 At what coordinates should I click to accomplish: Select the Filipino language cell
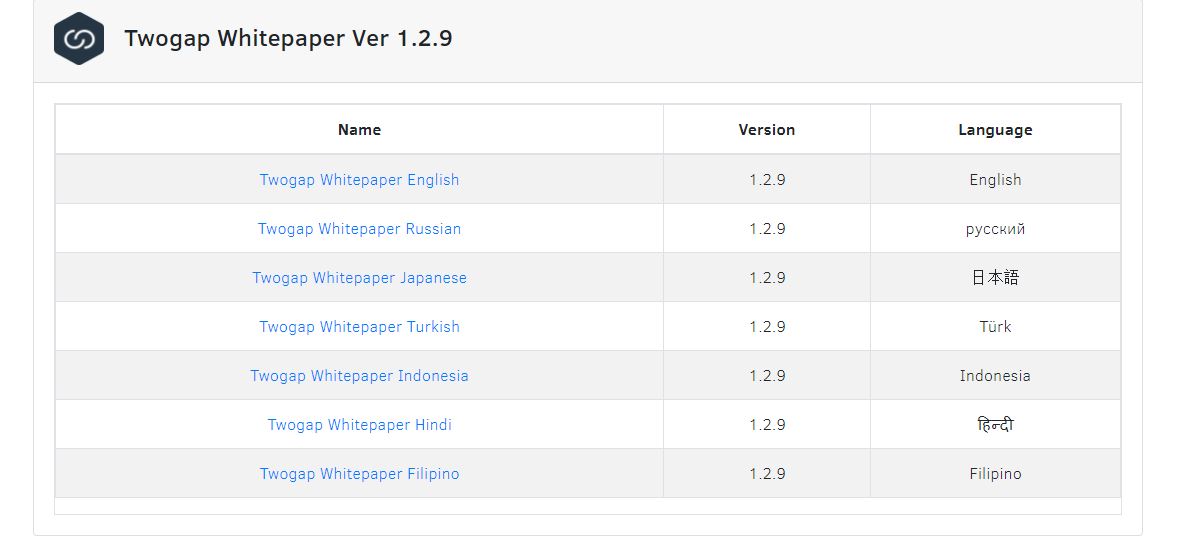(x=995, y=474)
